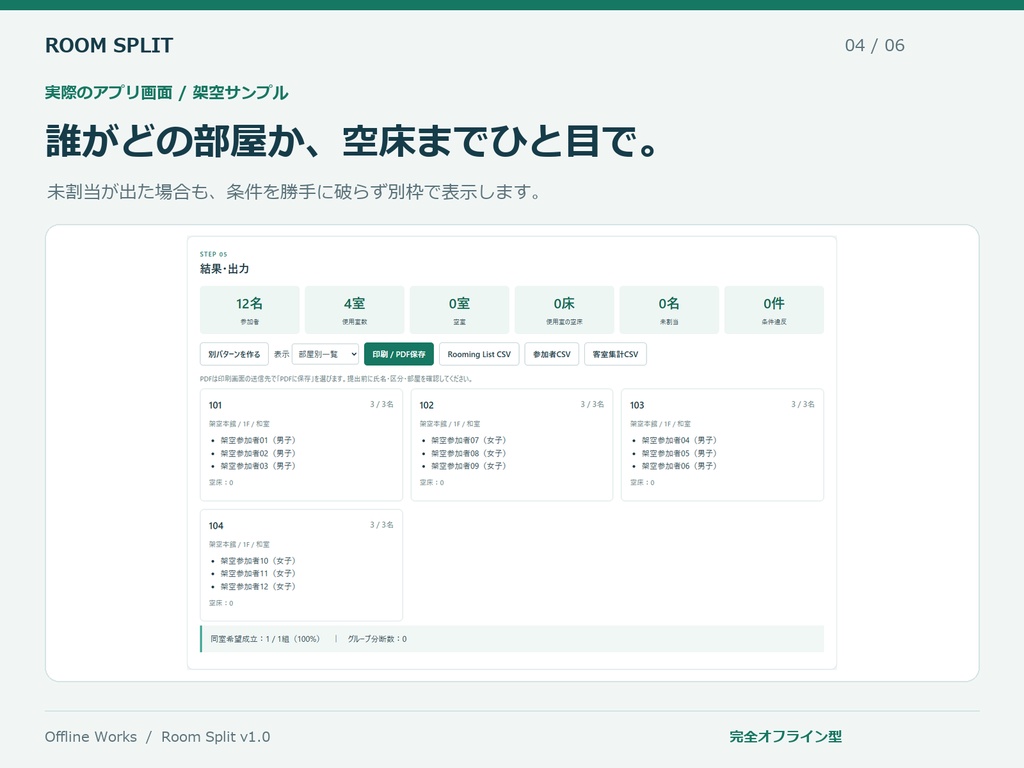Select participant 架空参加者10（女子）

click(258, 561)
